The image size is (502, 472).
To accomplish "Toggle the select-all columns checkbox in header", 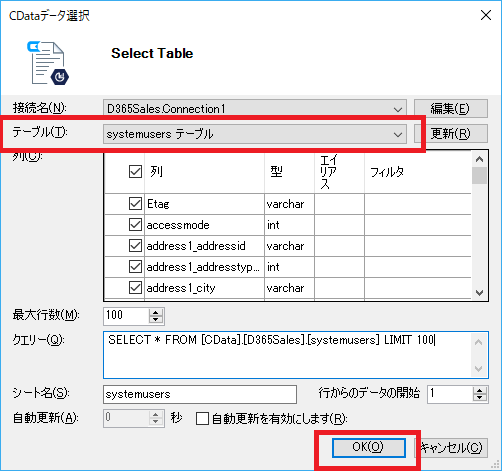I will coord(135,172).
